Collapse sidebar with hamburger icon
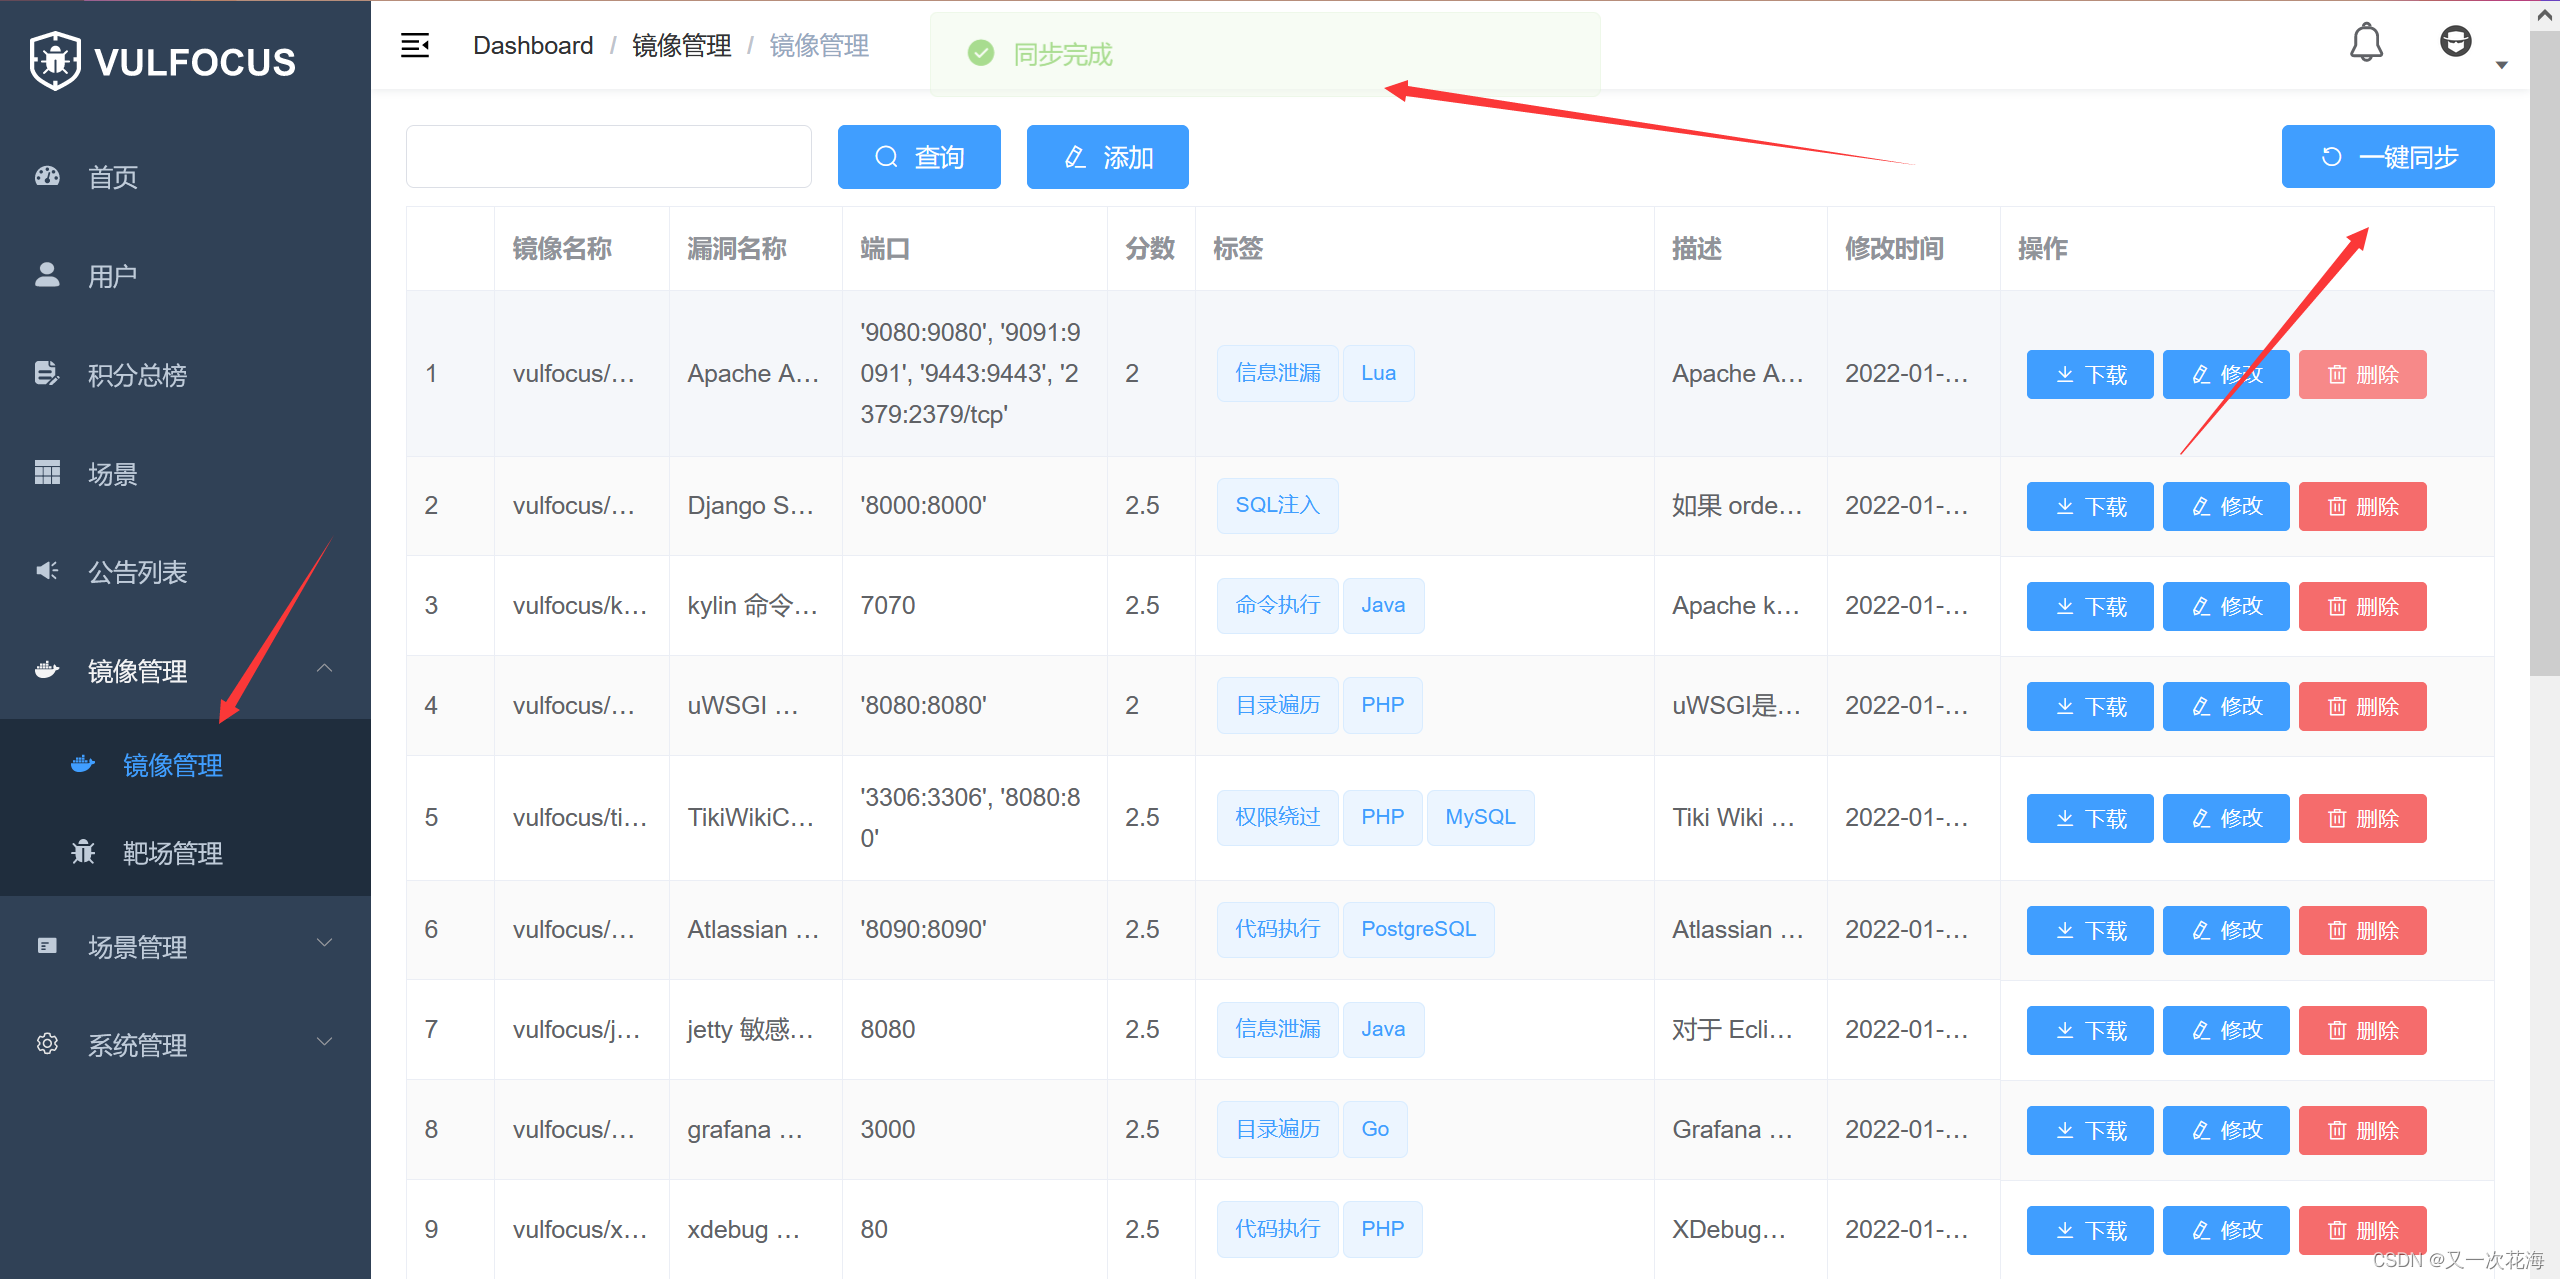Screen dimensions: 2560x1279 (415, 46)
